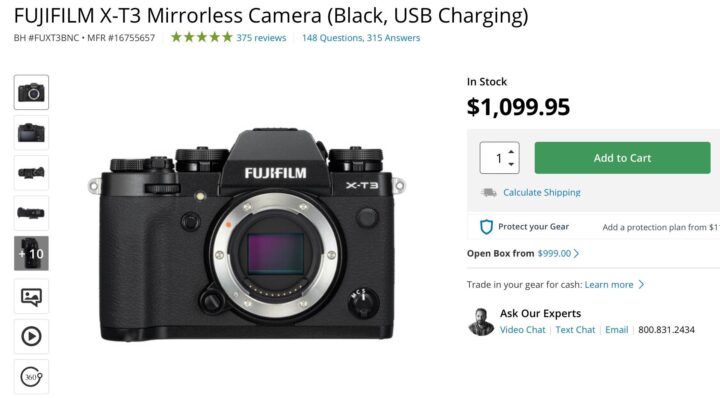This screenshot has width=720, height=398.
Task: Click the Add to Cart button
Action: pos(622,158)
